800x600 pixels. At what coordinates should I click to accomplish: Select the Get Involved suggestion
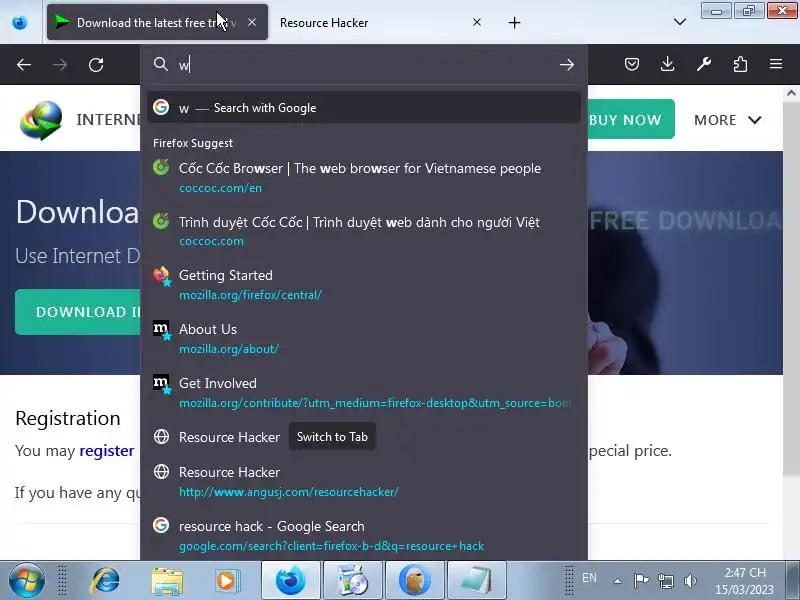click(364, 393)
